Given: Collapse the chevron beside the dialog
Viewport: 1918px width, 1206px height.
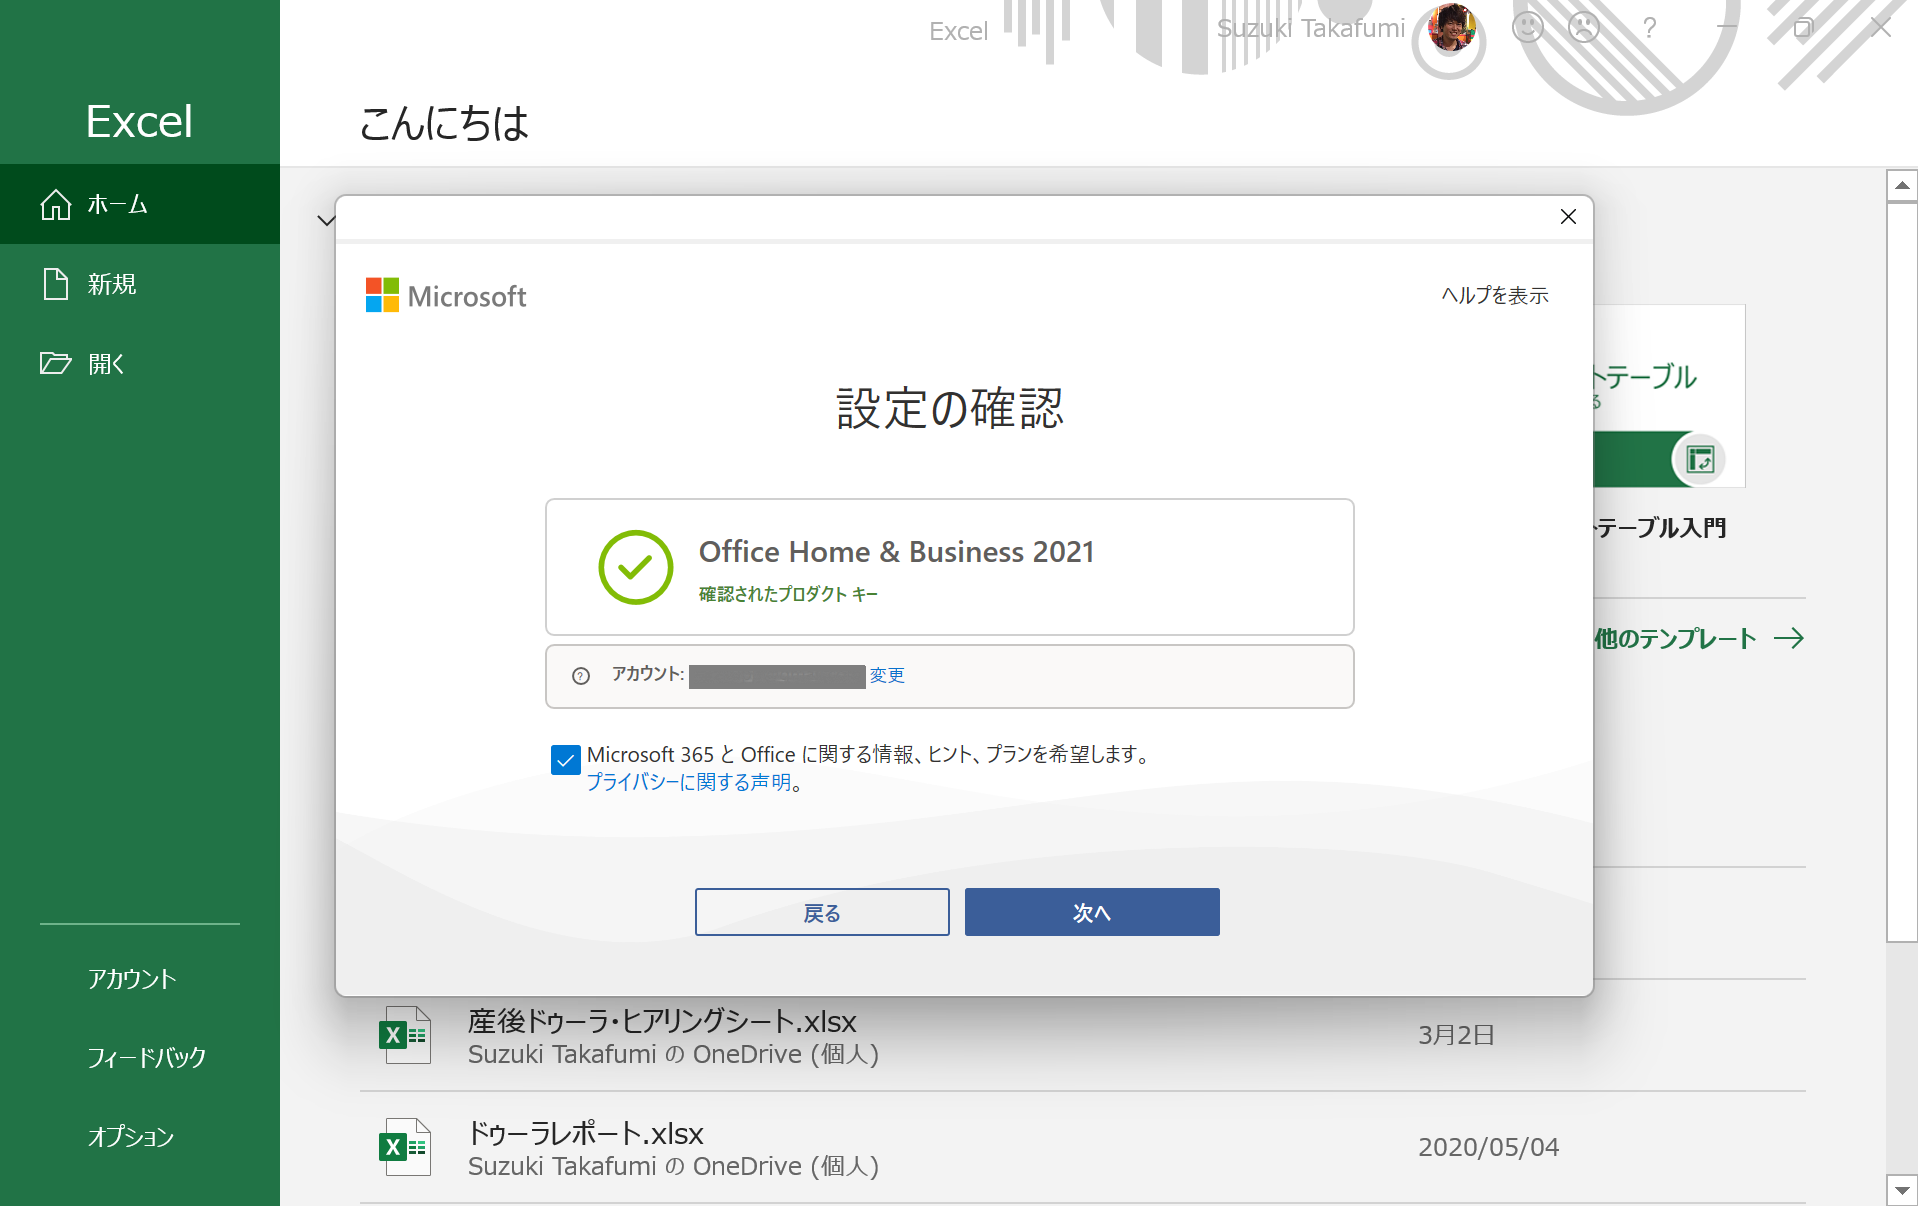Looking at the screenshot, I should pos(325,220).
